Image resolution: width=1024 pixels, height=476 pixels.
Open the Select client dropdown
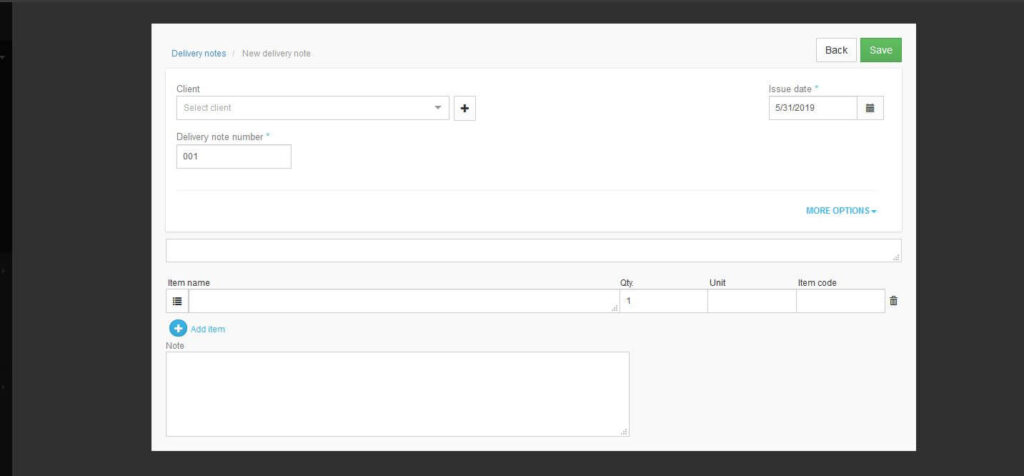(313, 108)
